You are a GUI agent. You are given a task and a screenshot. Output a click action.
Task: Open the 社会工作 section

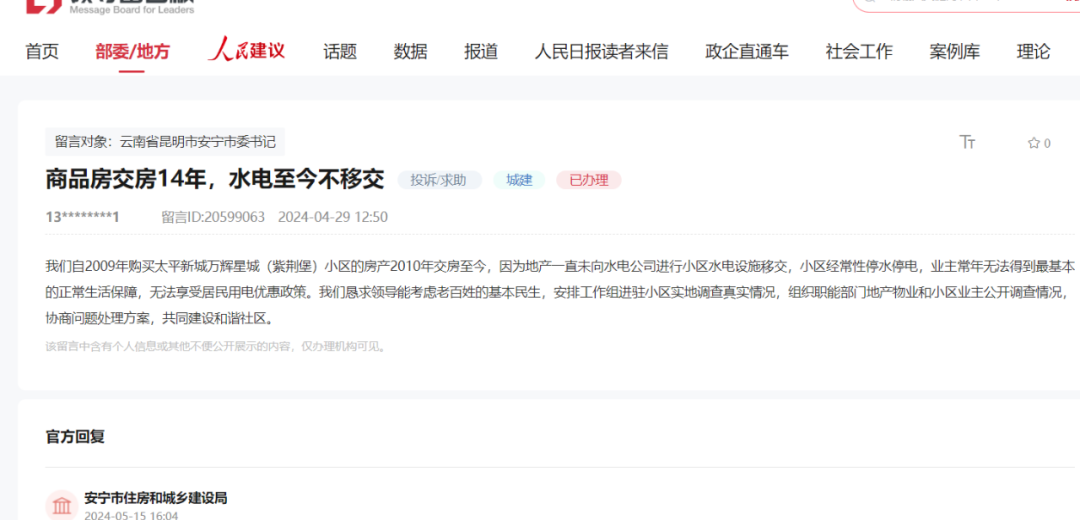coord(859,52)
